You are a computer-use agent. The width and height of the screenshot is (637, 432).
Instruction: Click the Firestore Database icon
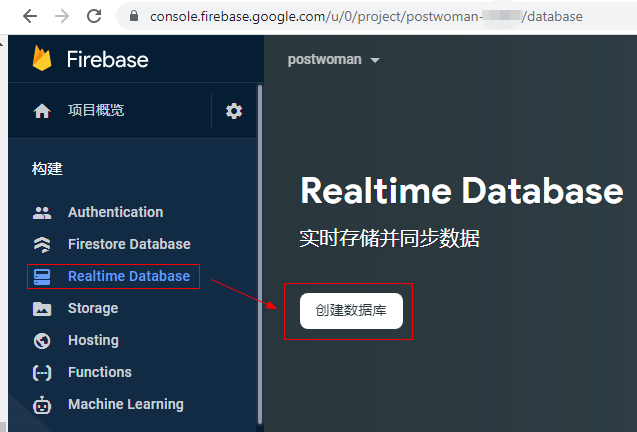pyautogui.click(x=42, y=244)
